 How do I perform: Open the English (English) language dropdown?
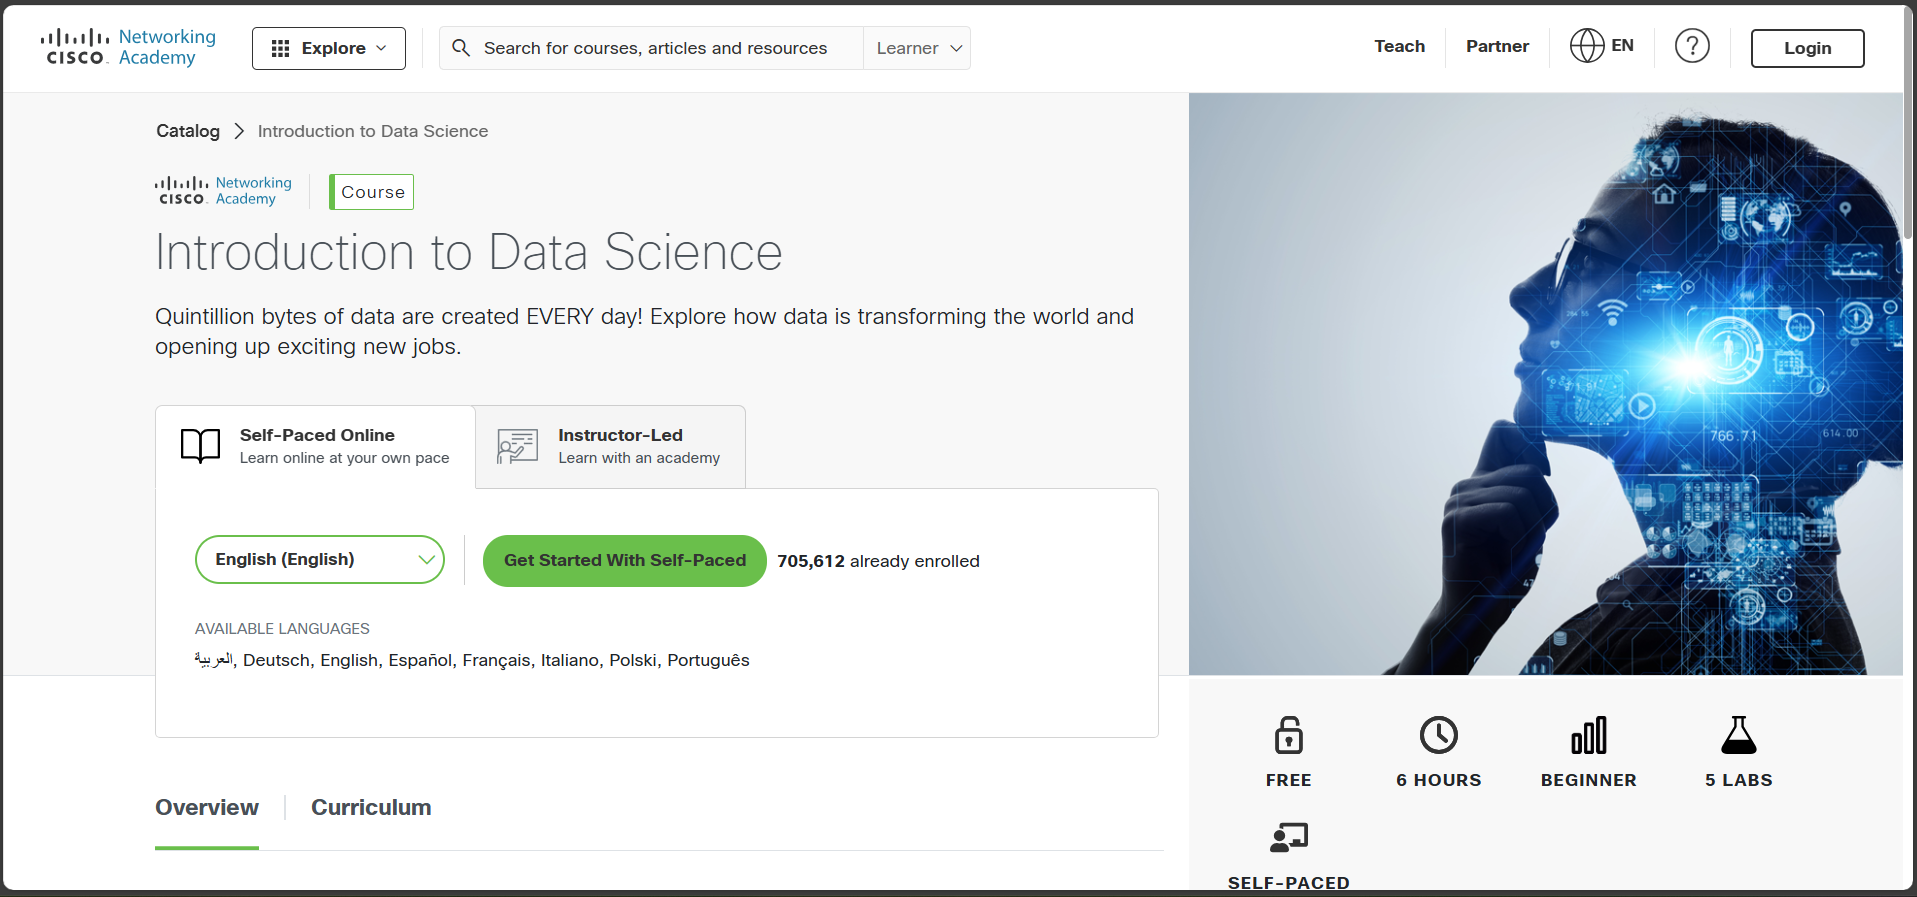point(320,559)
